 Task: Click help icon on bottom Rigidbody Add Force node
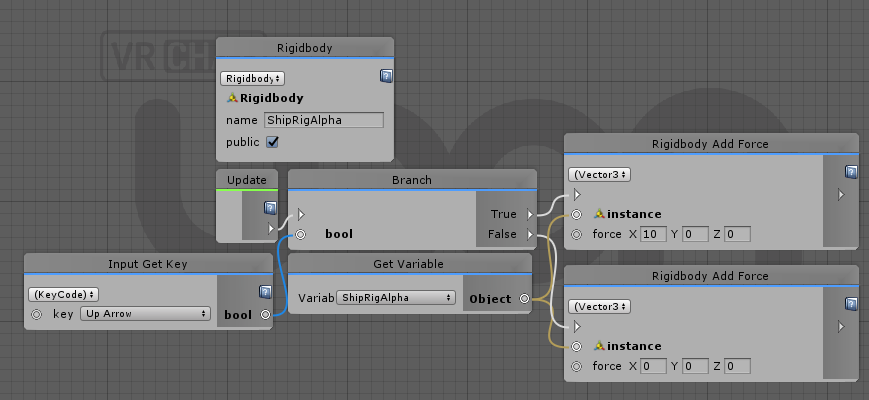coord(851,304)
